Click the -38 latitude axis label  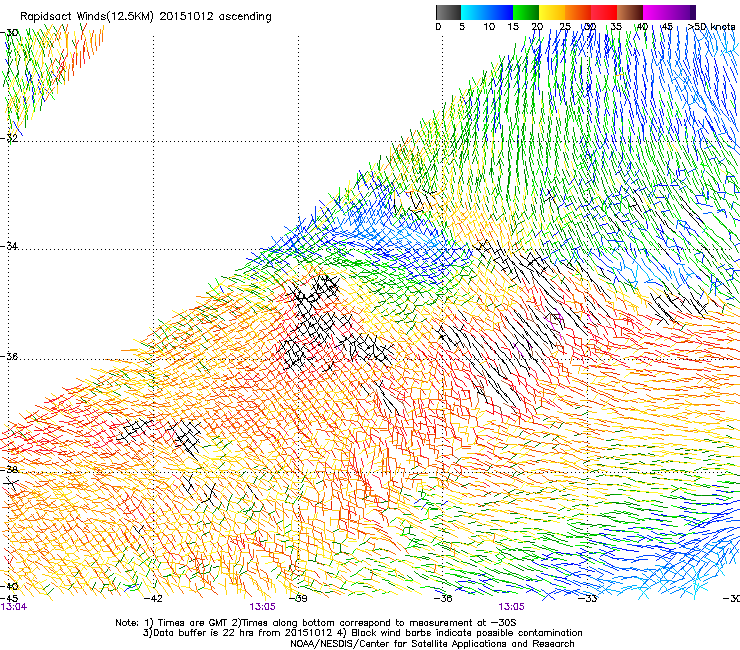pyautogui.click(x=9, y=470)
